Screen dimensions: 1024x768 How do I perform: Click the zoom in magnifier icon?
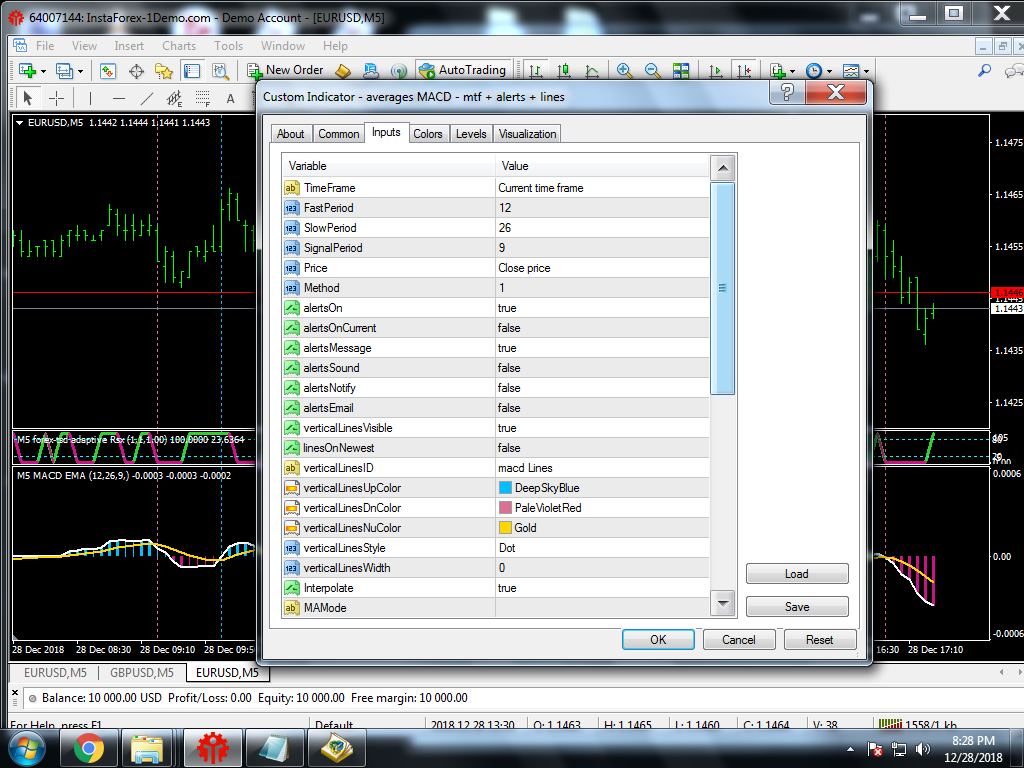point(625,70)
